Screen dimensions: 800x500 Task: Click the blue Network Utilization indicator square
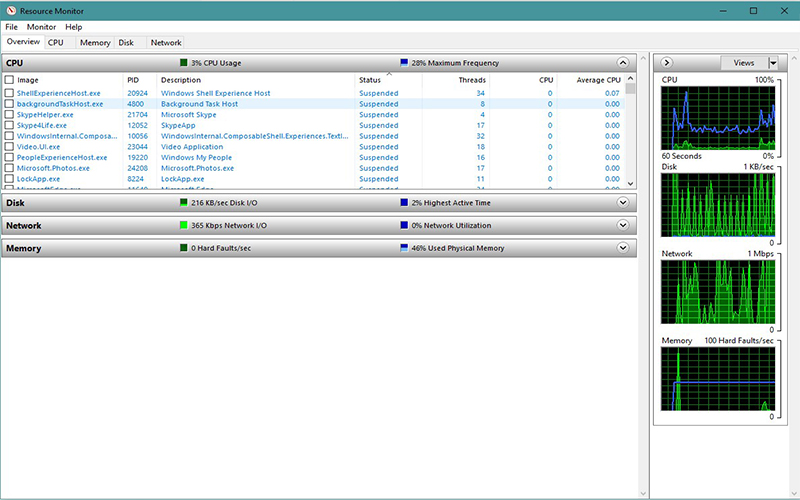(x=404, y=225)
